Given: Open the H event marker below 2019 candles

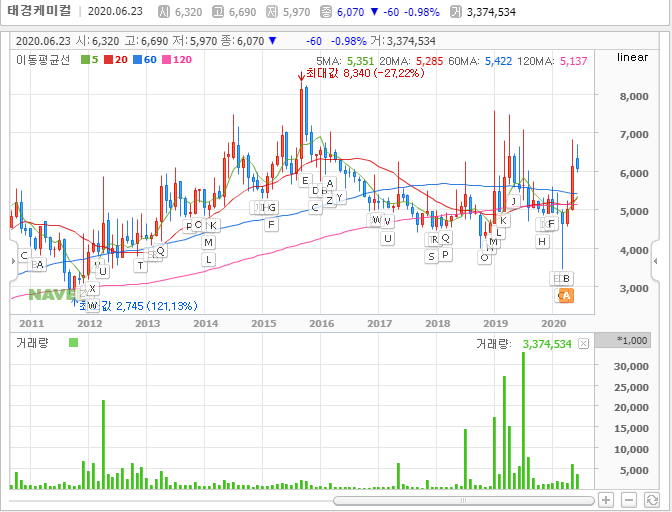Looking at the screenshot, I should (x=542, y=241).
